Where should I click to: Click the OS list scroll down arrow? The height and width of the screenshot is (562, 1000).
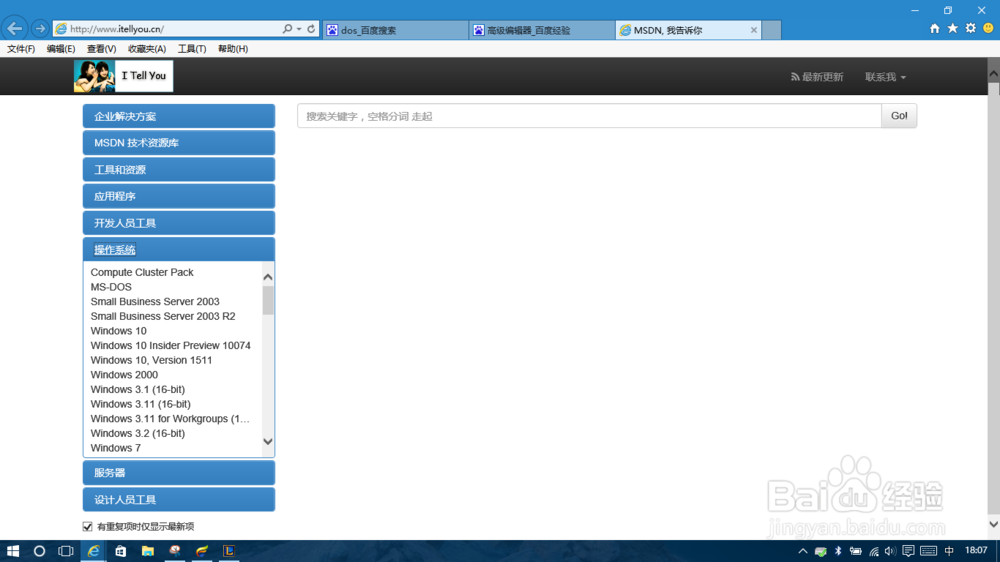(268, 441)
